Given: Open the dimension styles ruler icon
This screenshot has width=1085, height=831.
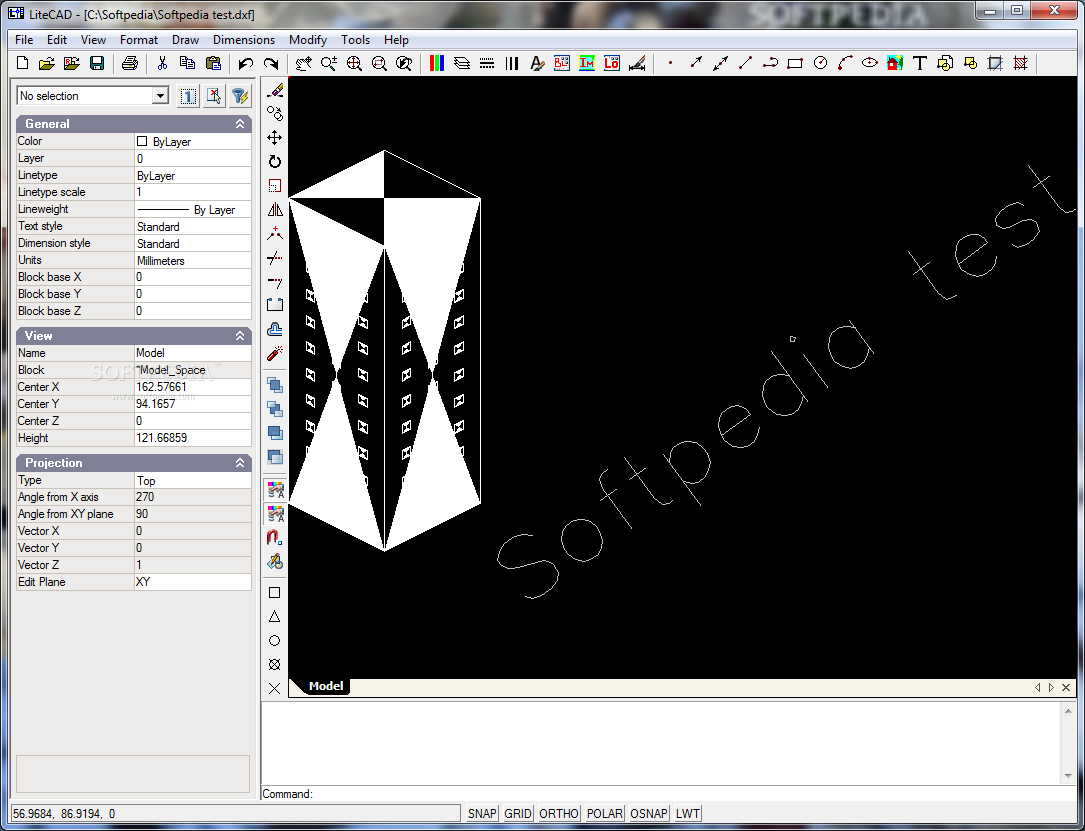Looking at the screenshot, I should pyautogui.click(x=637, y=64).
